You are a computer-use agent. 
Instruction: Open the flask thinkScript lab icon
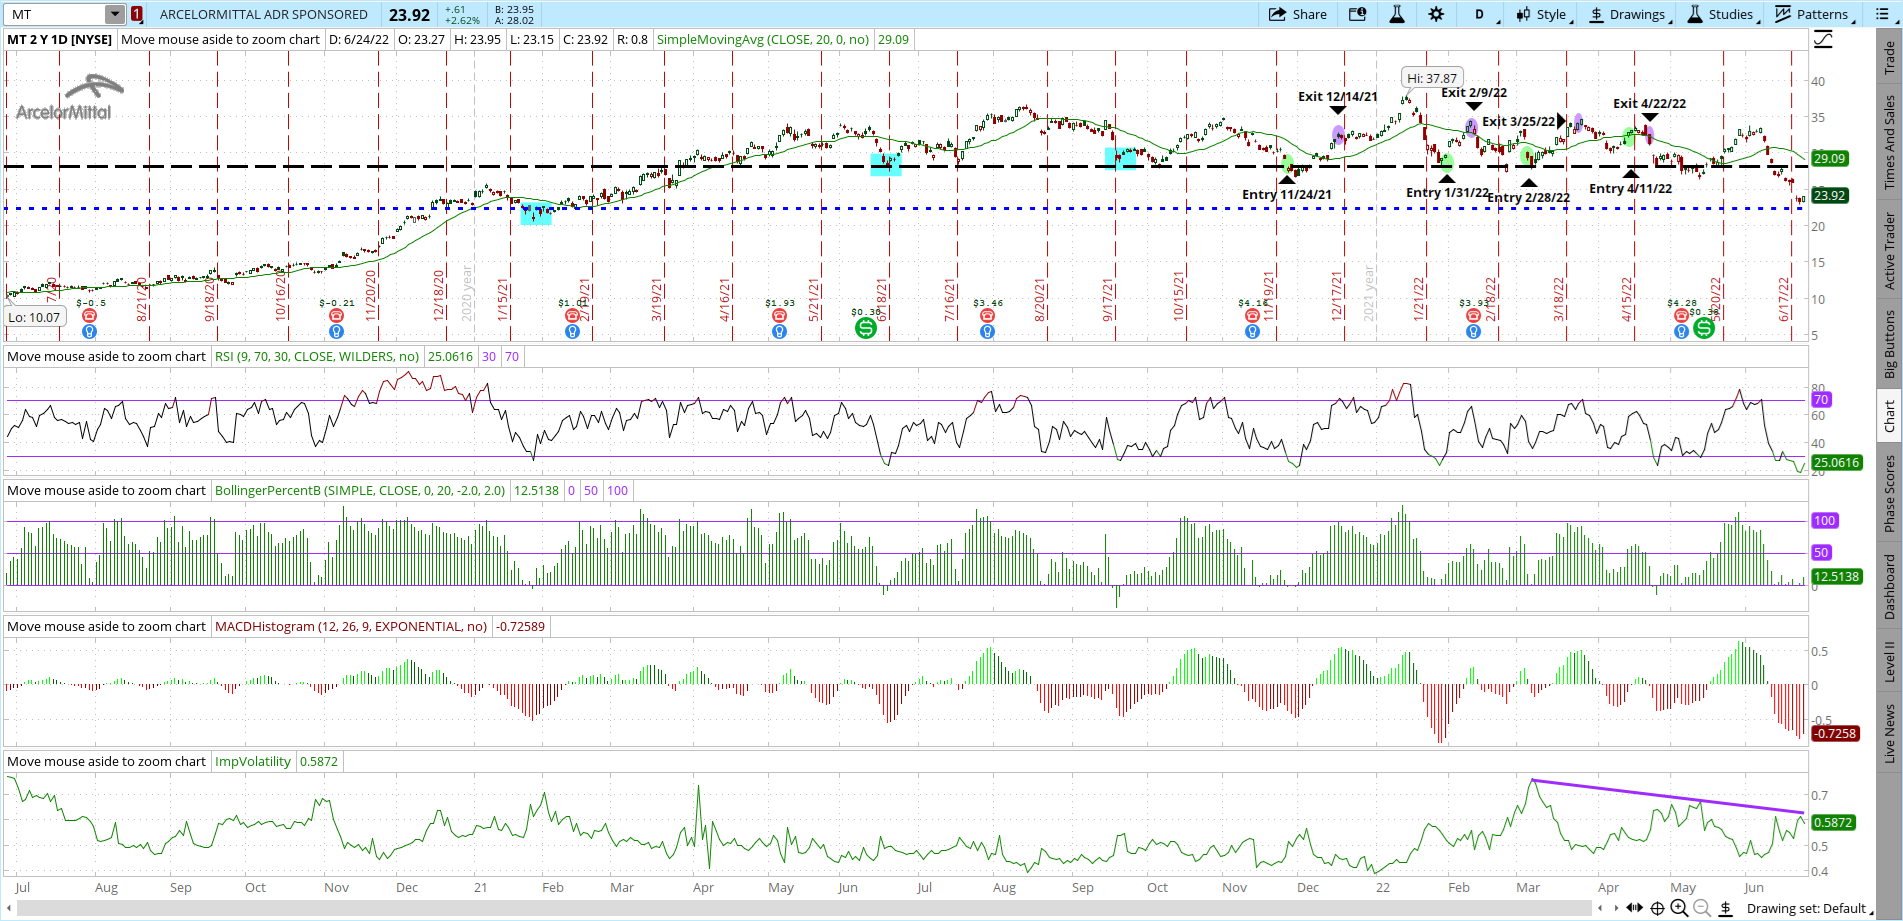tap(1397, 14)
